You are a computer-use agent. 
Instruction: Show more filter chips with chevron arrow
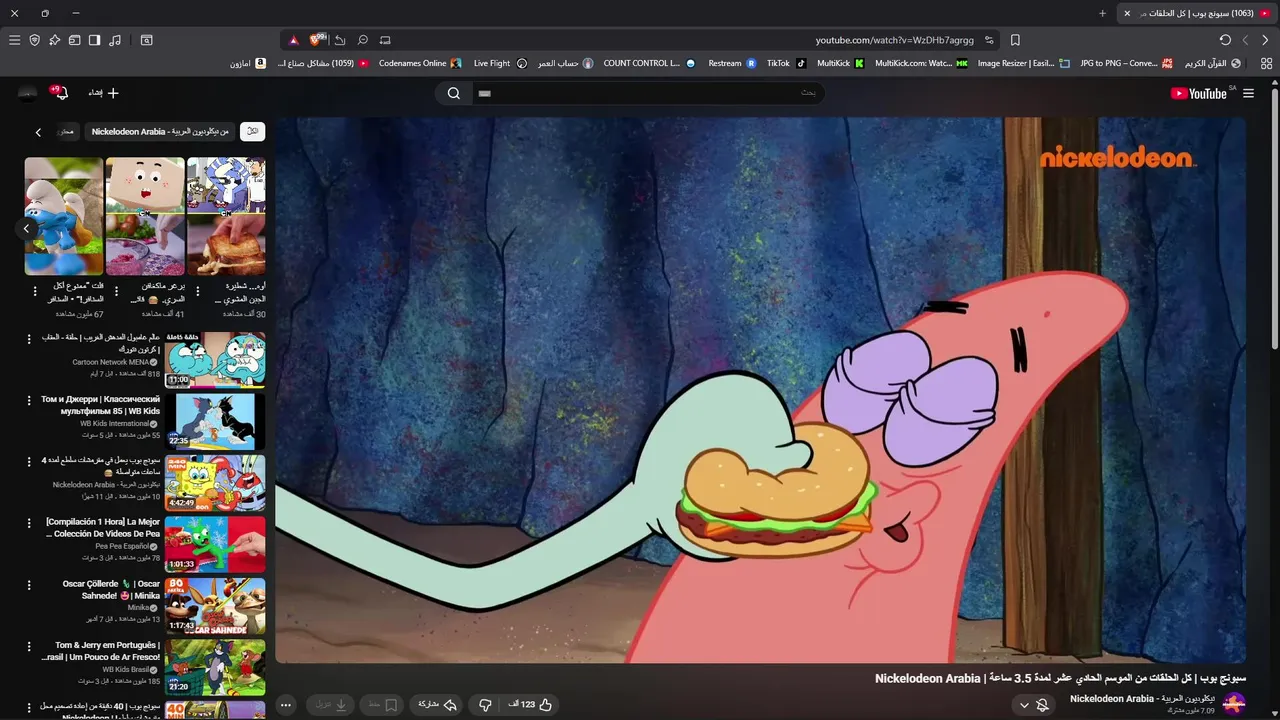pyautogui.click(x=38, y=132)
